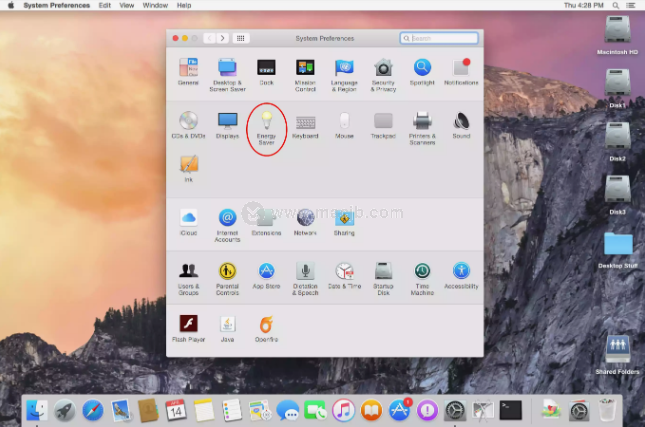Screen dimensions: 645x427
Task: Open the System Preferences menu
Action: [56, 5]
